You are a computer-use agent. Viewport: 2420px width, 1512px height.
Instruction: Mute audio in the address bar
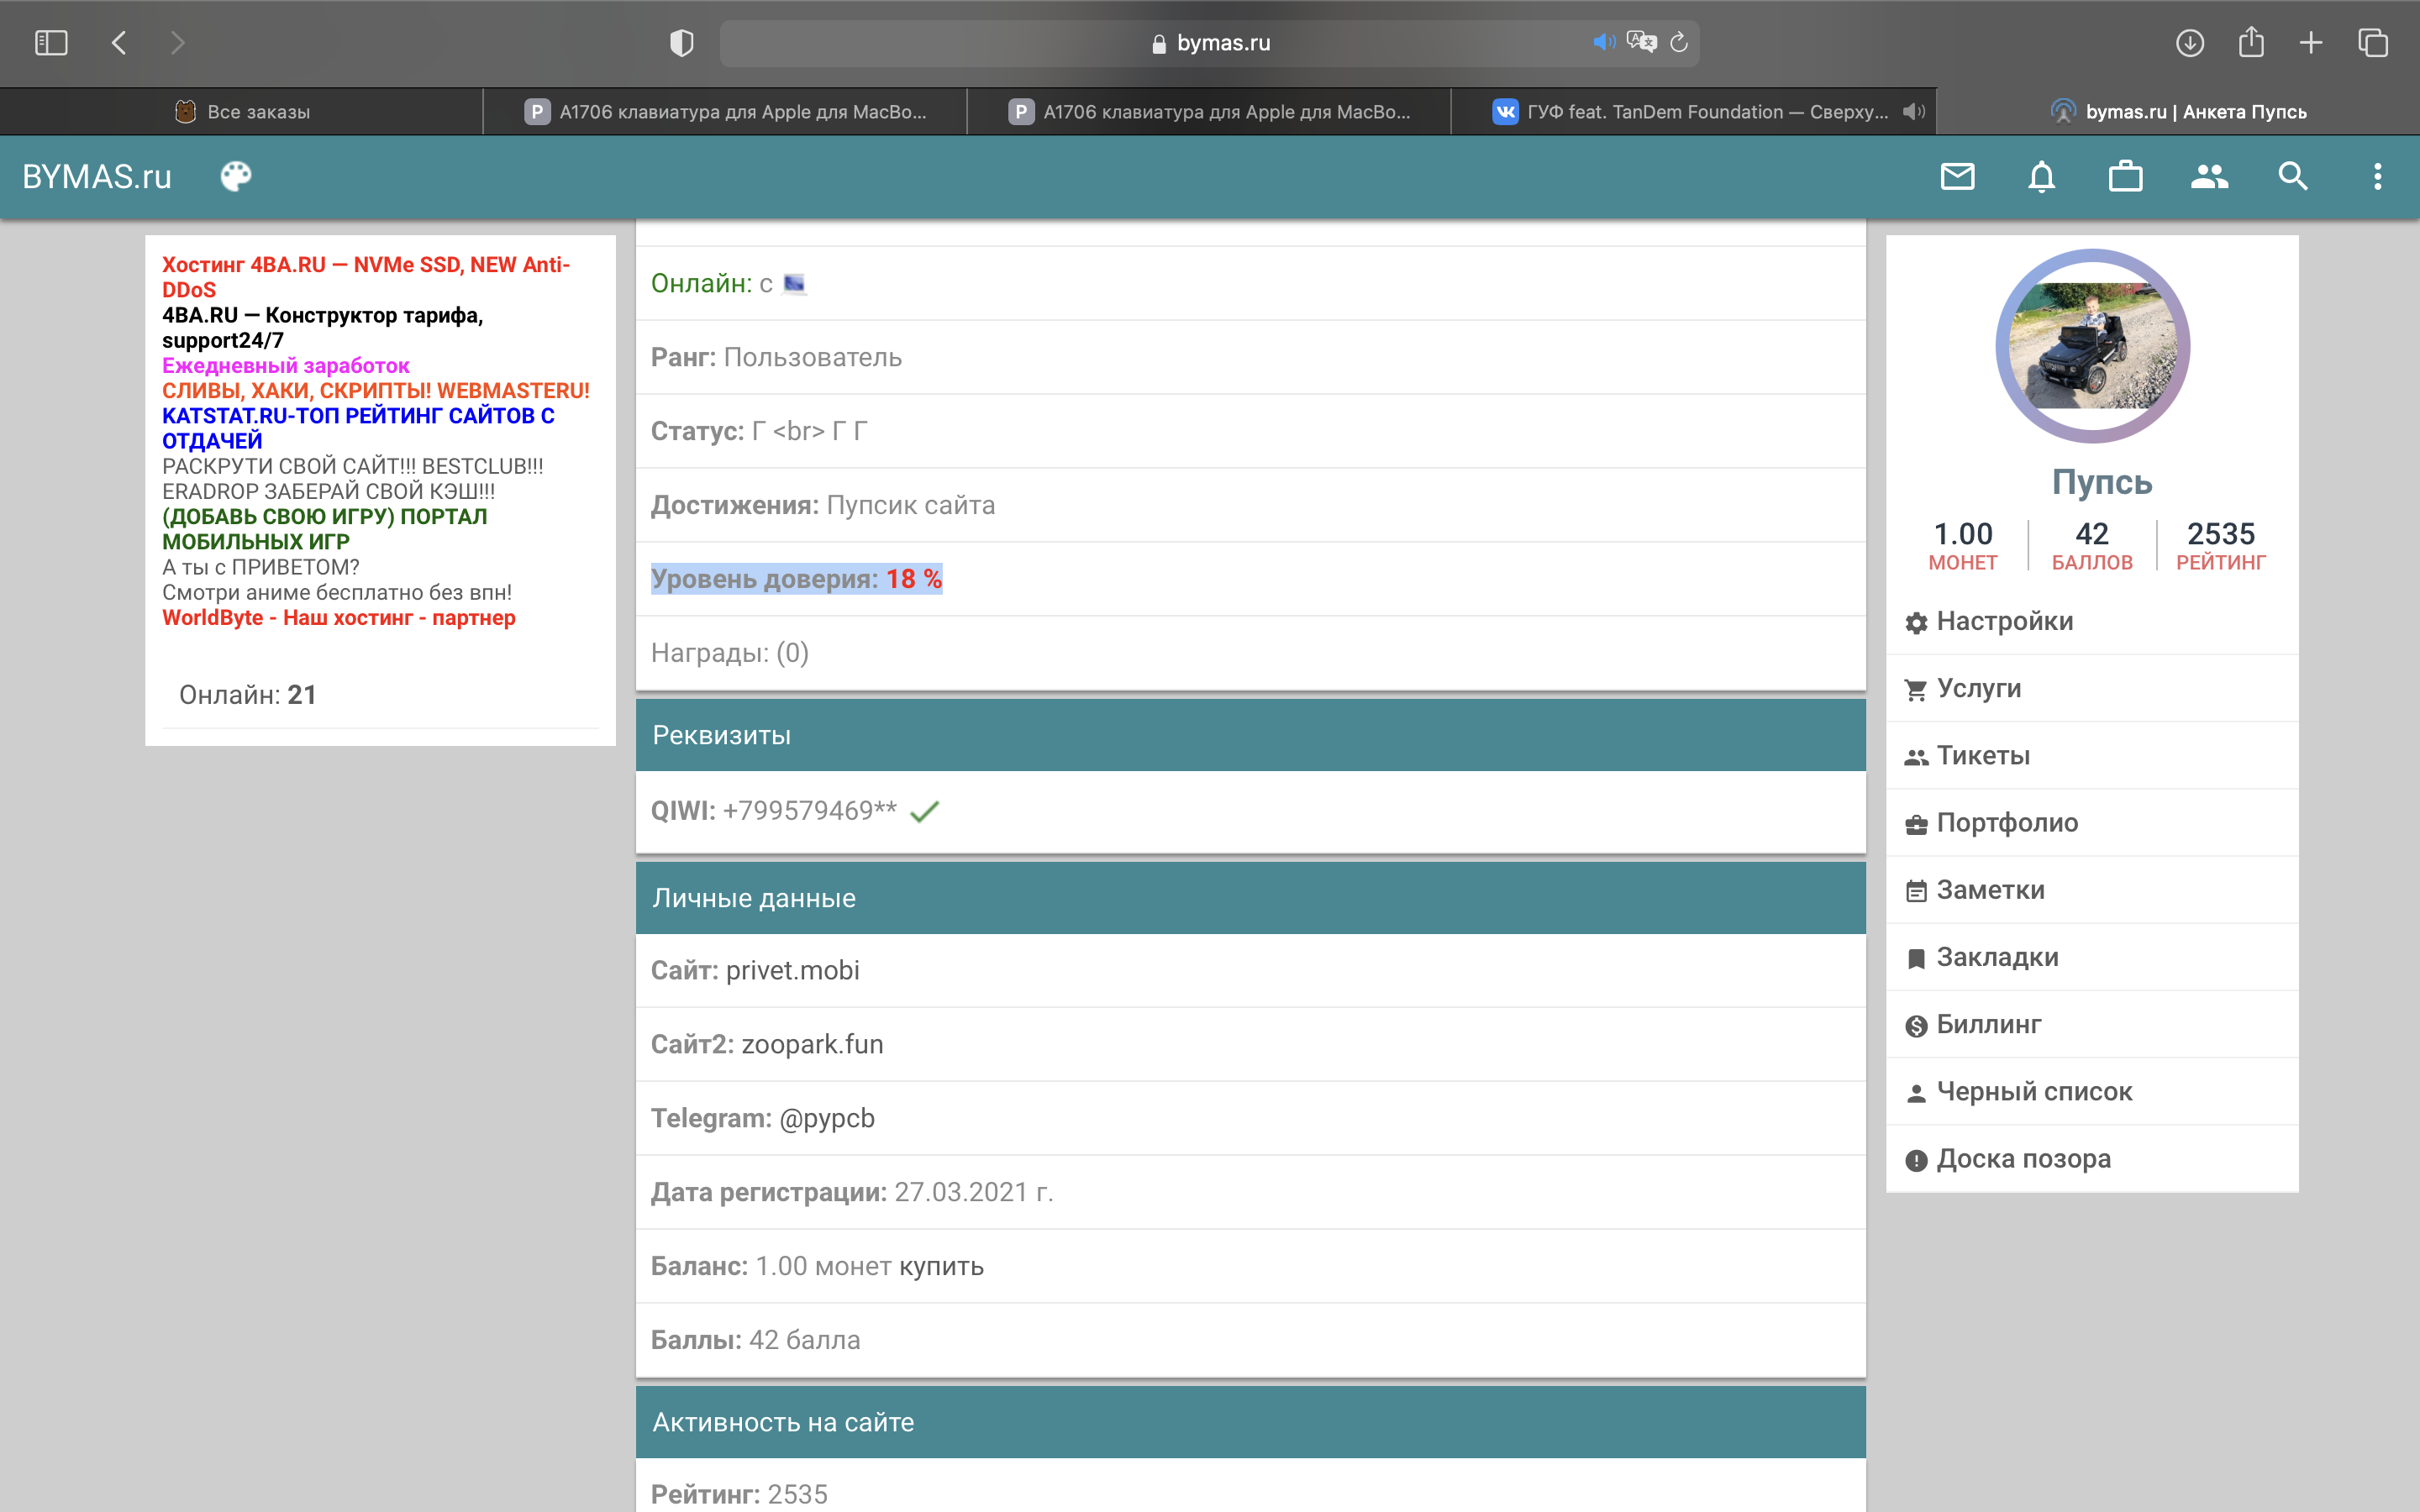1603,42
